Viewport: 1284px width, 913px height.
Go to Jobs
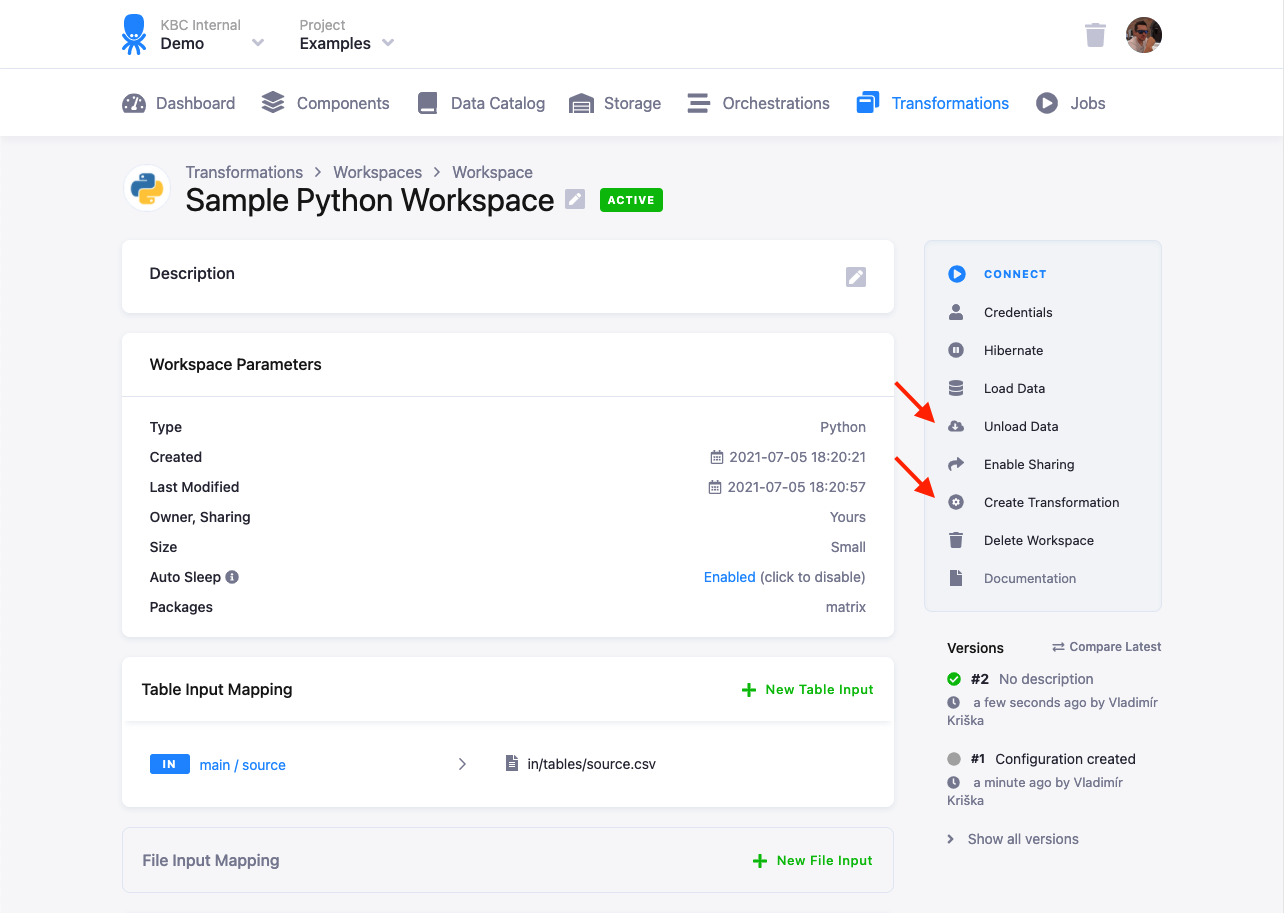(1070, 103)
